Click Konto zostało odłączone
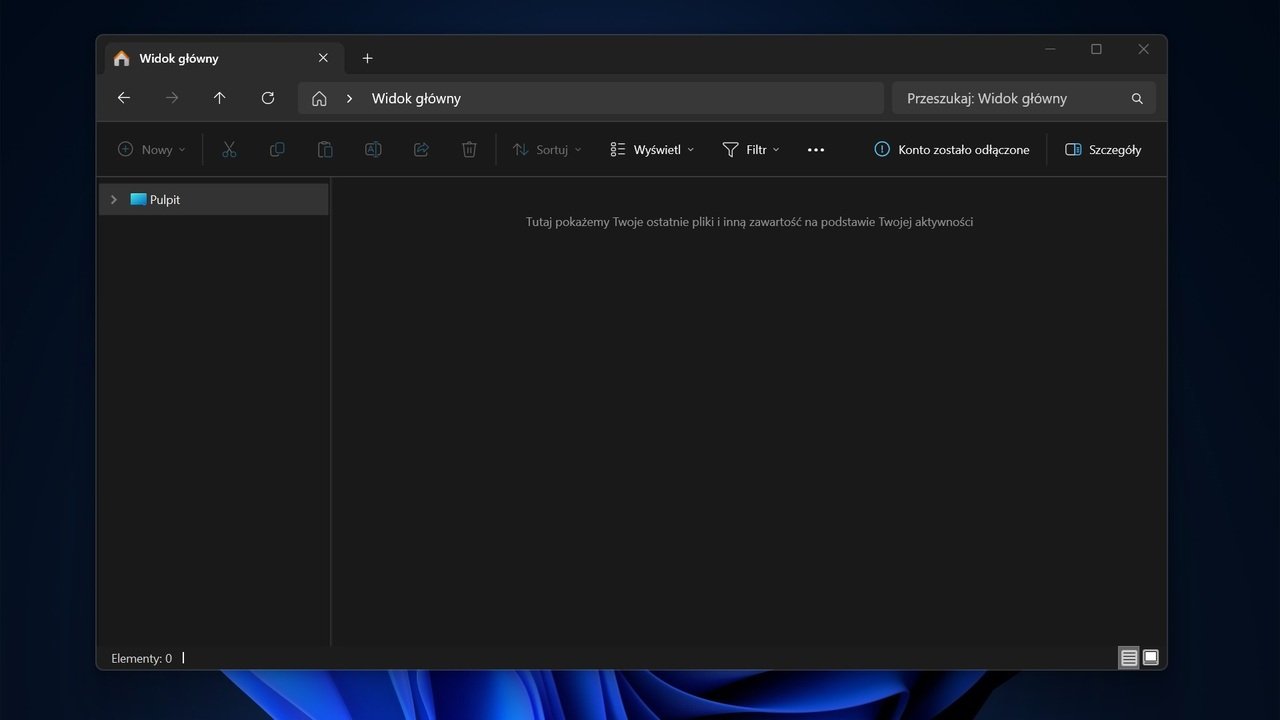The image size is (1280, 720). [x=951, y=149]
